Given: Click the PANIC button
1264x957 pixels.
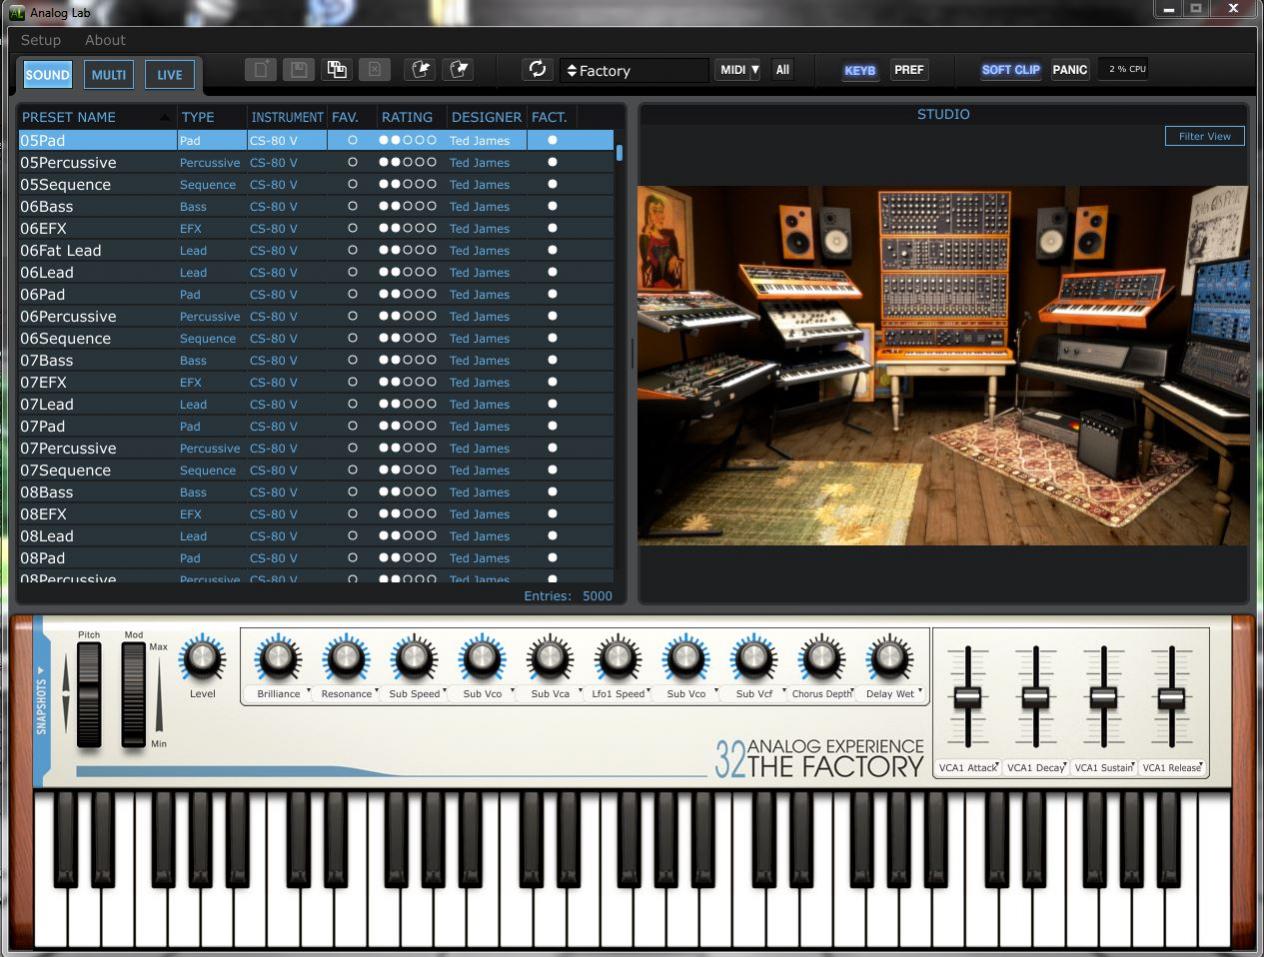Looking at the screenshot, I should point(1069,70).
